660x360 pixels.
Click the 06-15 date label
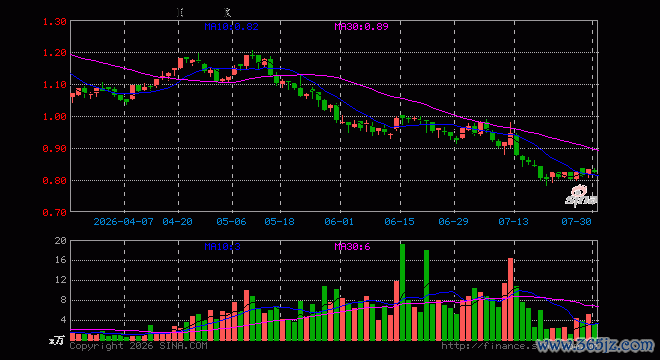tap(399, 221)
